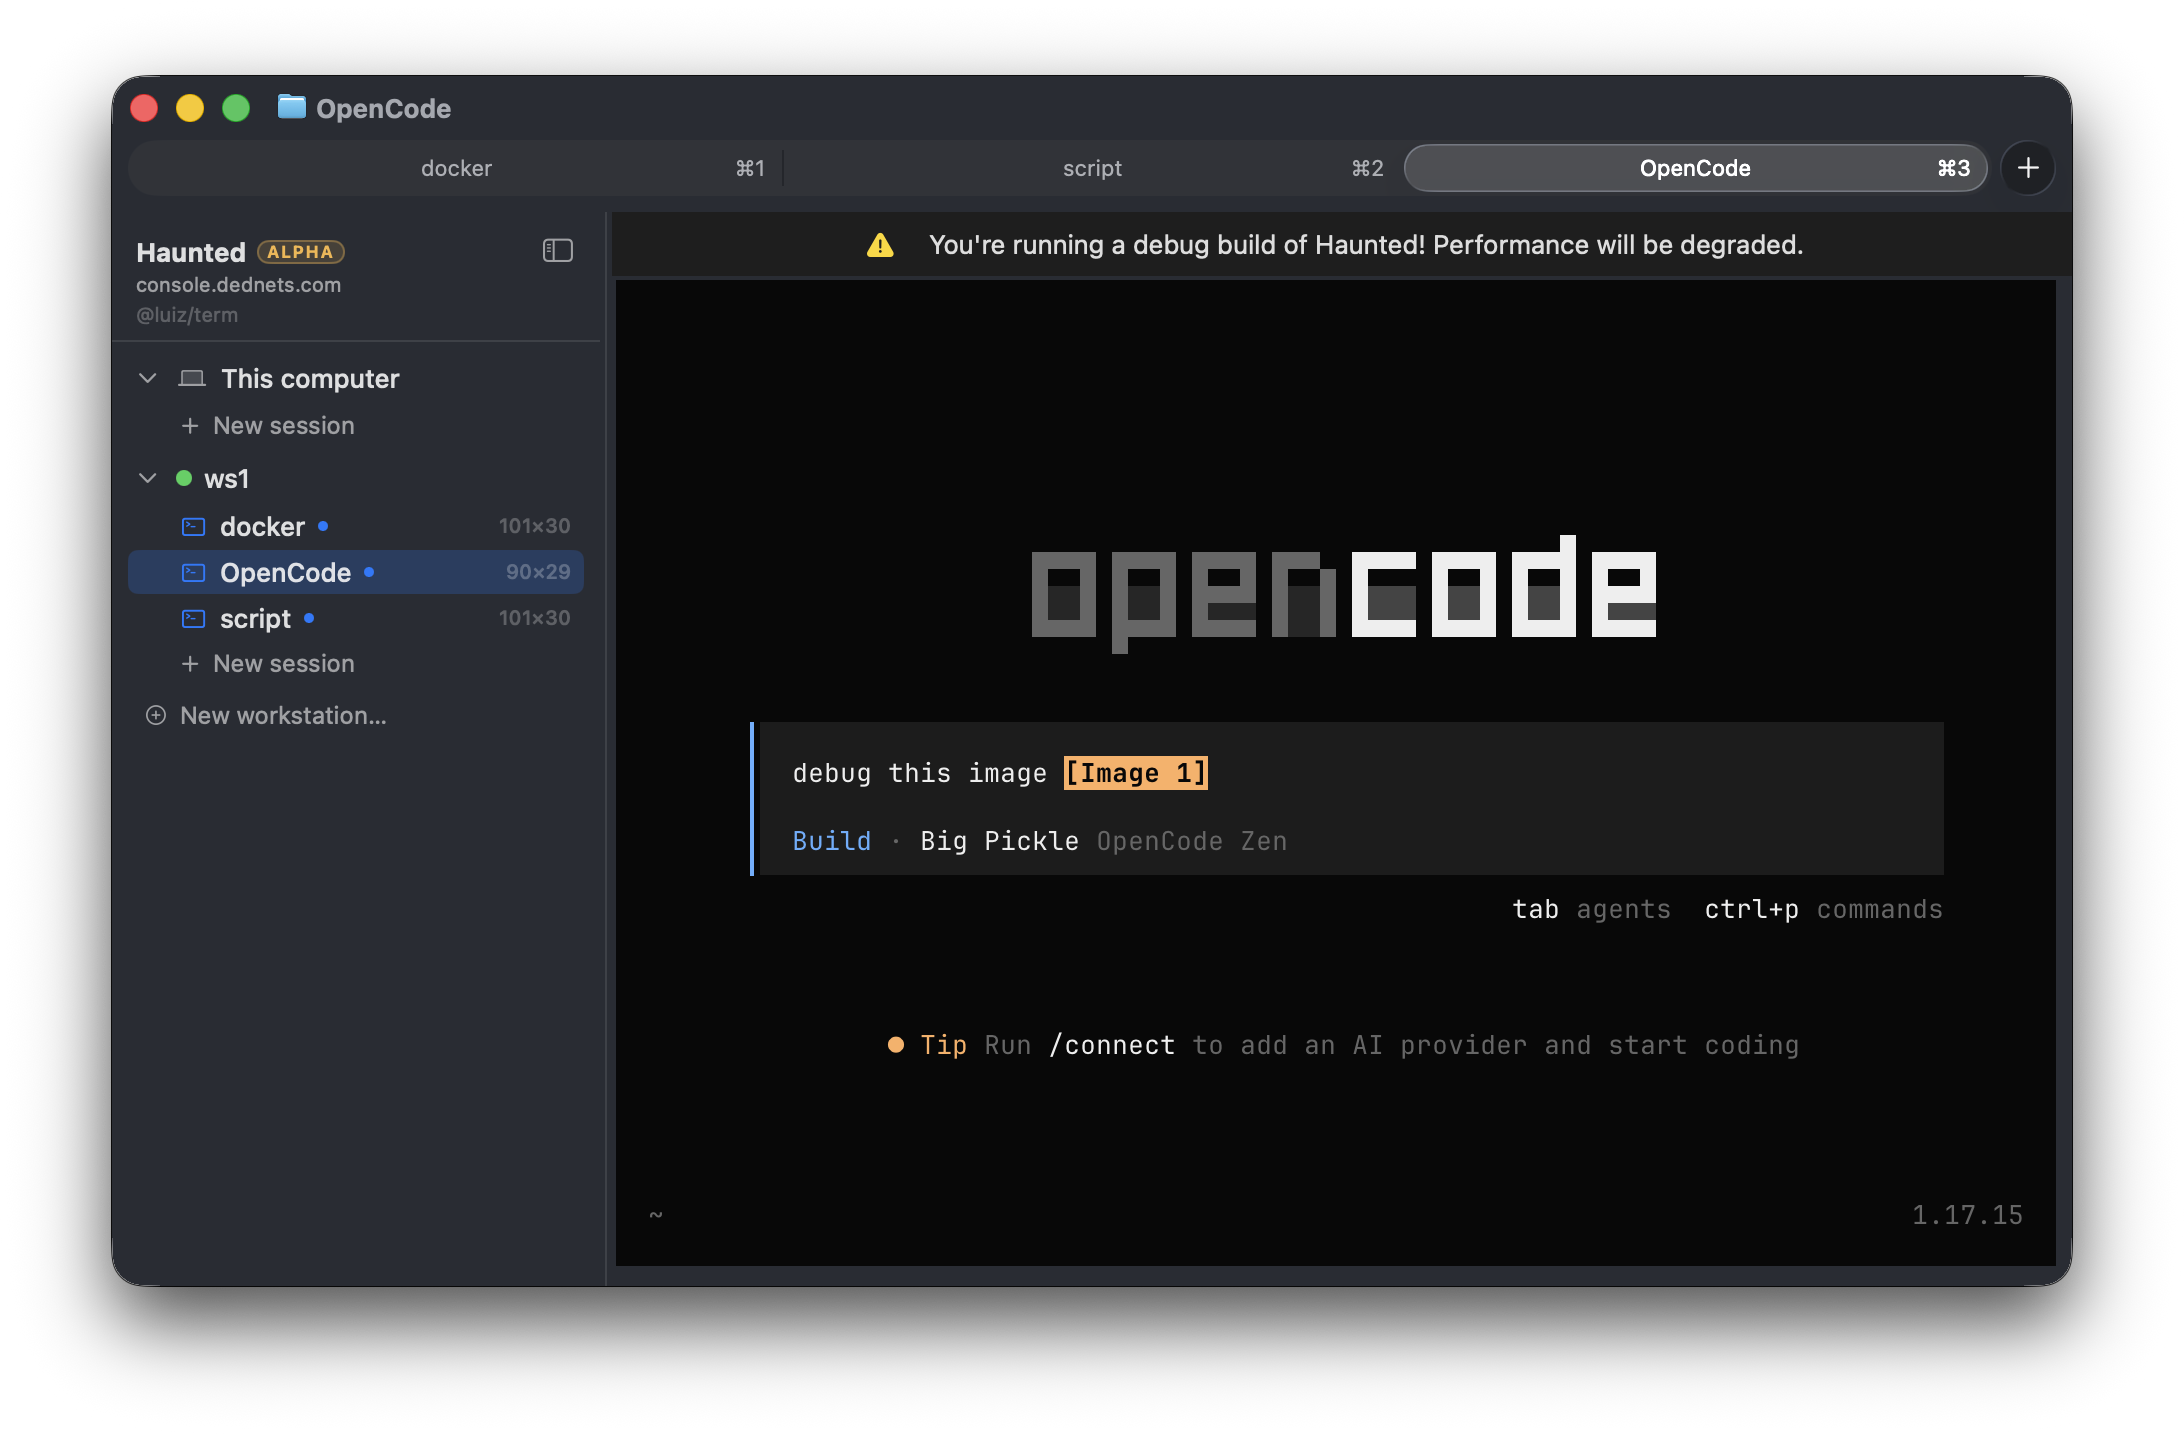Open a new tab with plus button
This screenshot has width=2184, height=1434.
[x=2027, y=168]
